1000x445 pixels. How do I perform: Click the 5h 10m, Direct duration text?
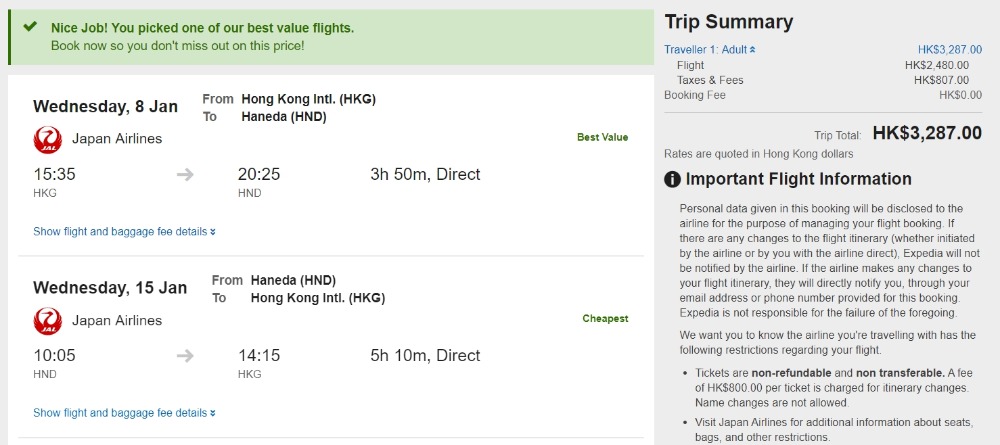(425, 355)
